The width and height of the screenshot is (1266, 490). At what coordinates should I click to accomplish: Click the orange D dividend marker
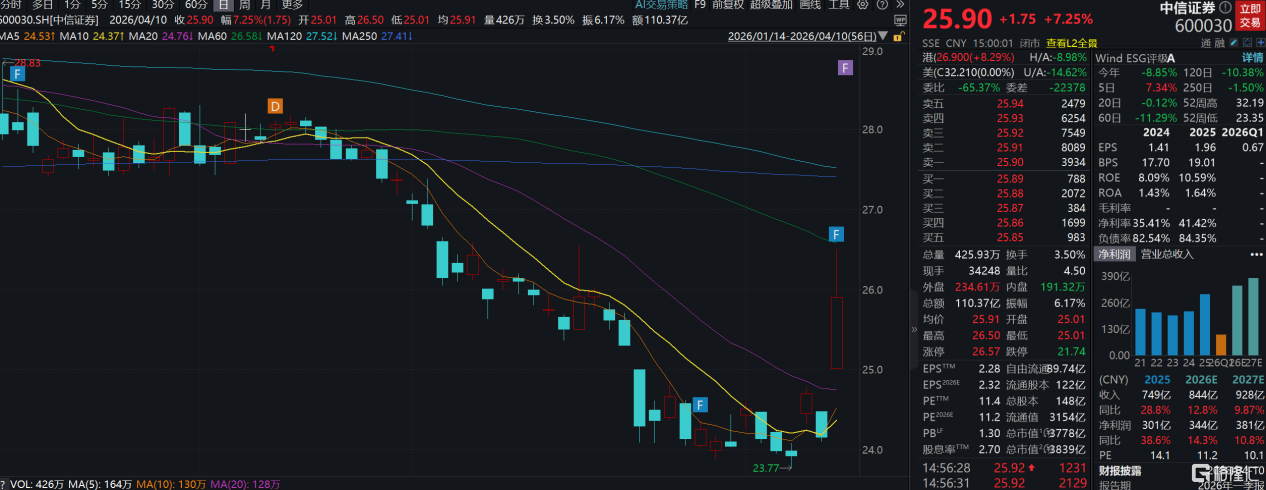[x=275, y=105]
